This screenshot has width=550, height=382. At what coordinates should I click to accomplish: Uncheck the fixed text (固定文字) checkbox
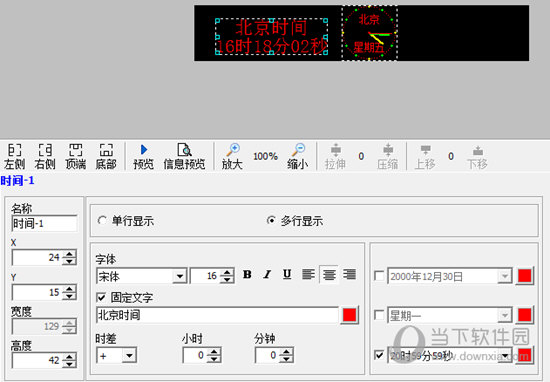click(x=101, y=298)
